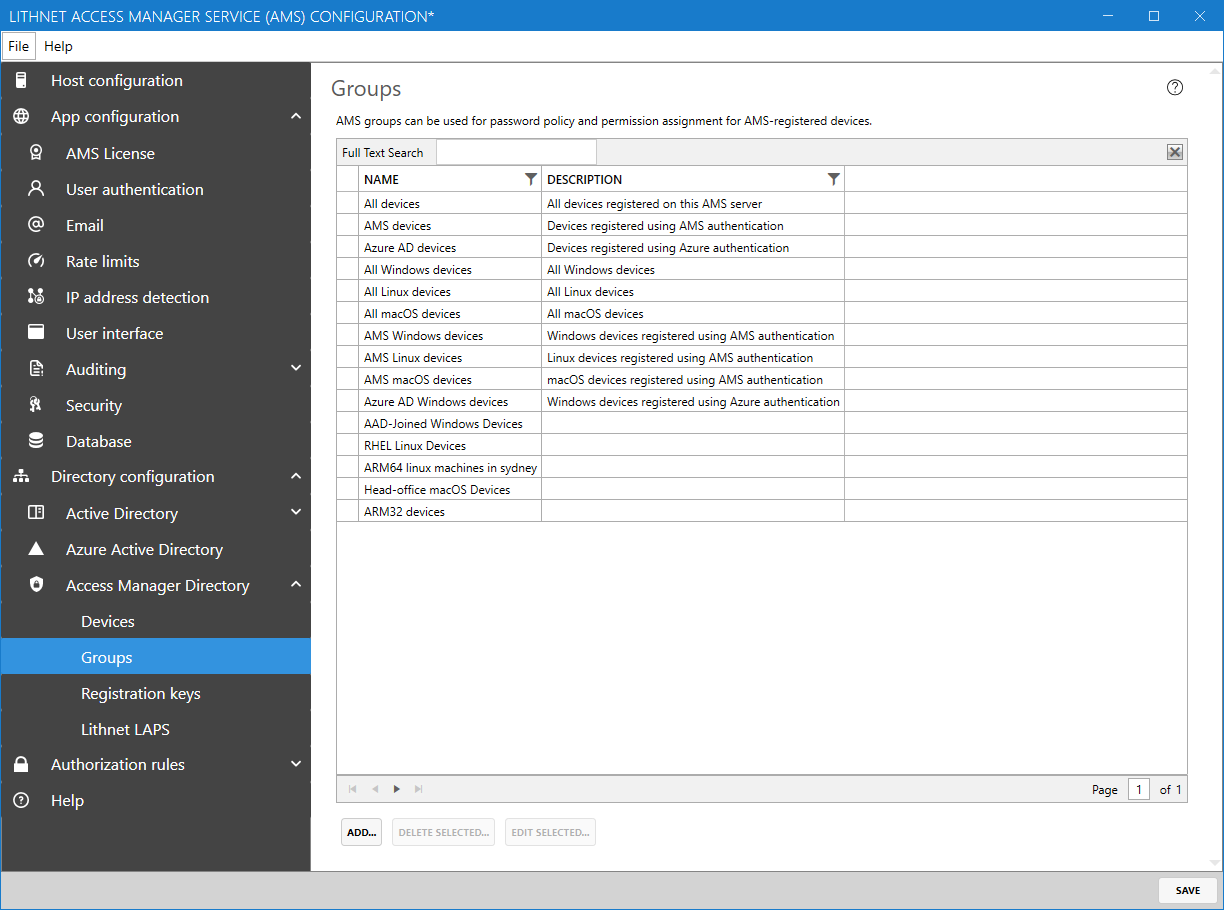Click the Email at-sign icon
This screenshot has width=1224, height=910.
tap(36, 225)
